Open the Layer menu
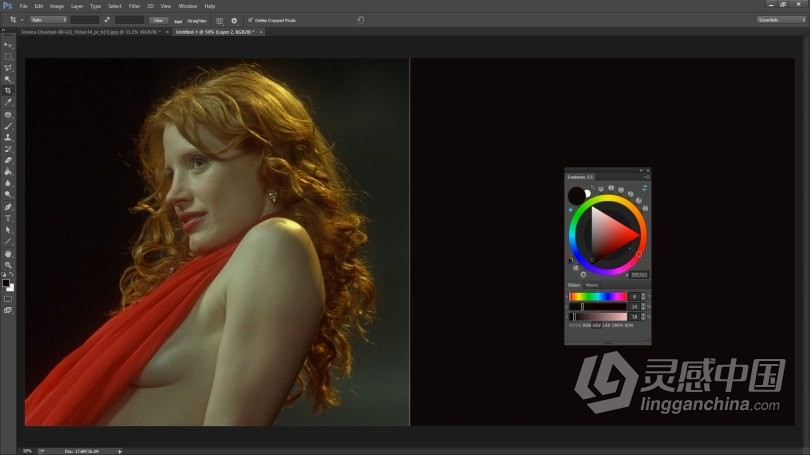Viewport: 810px width, 455px height. [77, 6]
